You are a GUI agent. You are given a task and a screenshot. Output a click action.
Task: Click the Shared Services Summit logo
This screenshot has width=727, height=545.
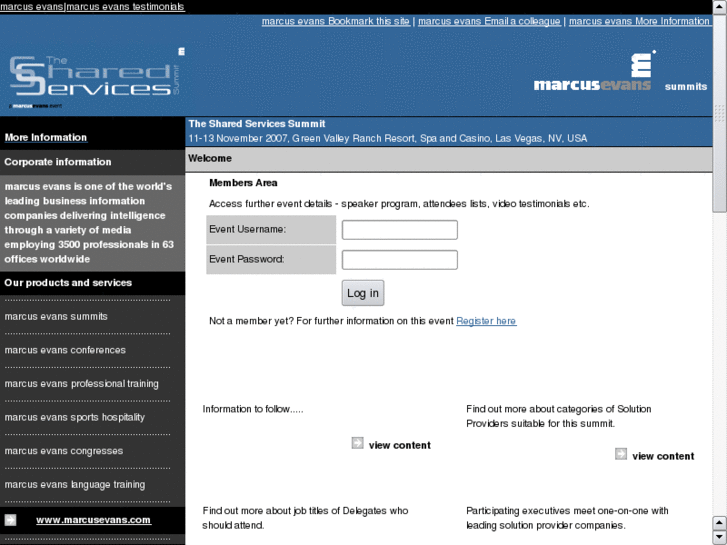[x=96, y=78]
